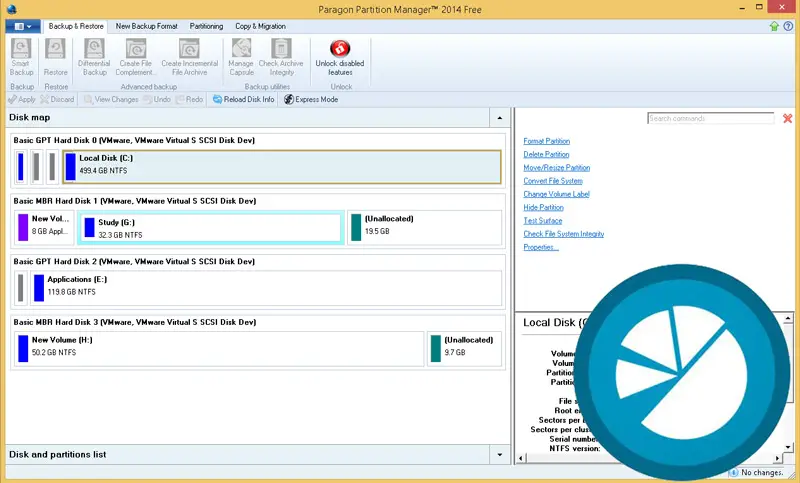Viewport: 800px width, 483px height.
Task: Click the Check Archive Integrity icon
Action: [x=282, y=50]
